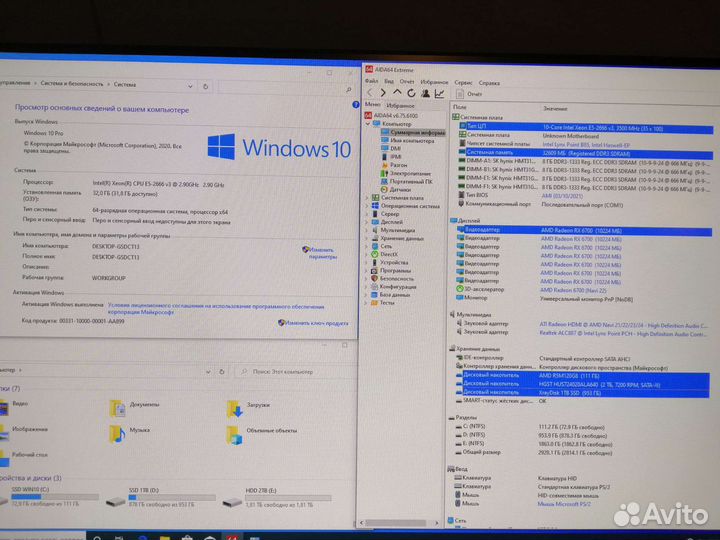Image resolution: width=720 pixels, height=540 pixels.
Task: Expand the Хранение данных tree node
Action: [x=367, y=238]
